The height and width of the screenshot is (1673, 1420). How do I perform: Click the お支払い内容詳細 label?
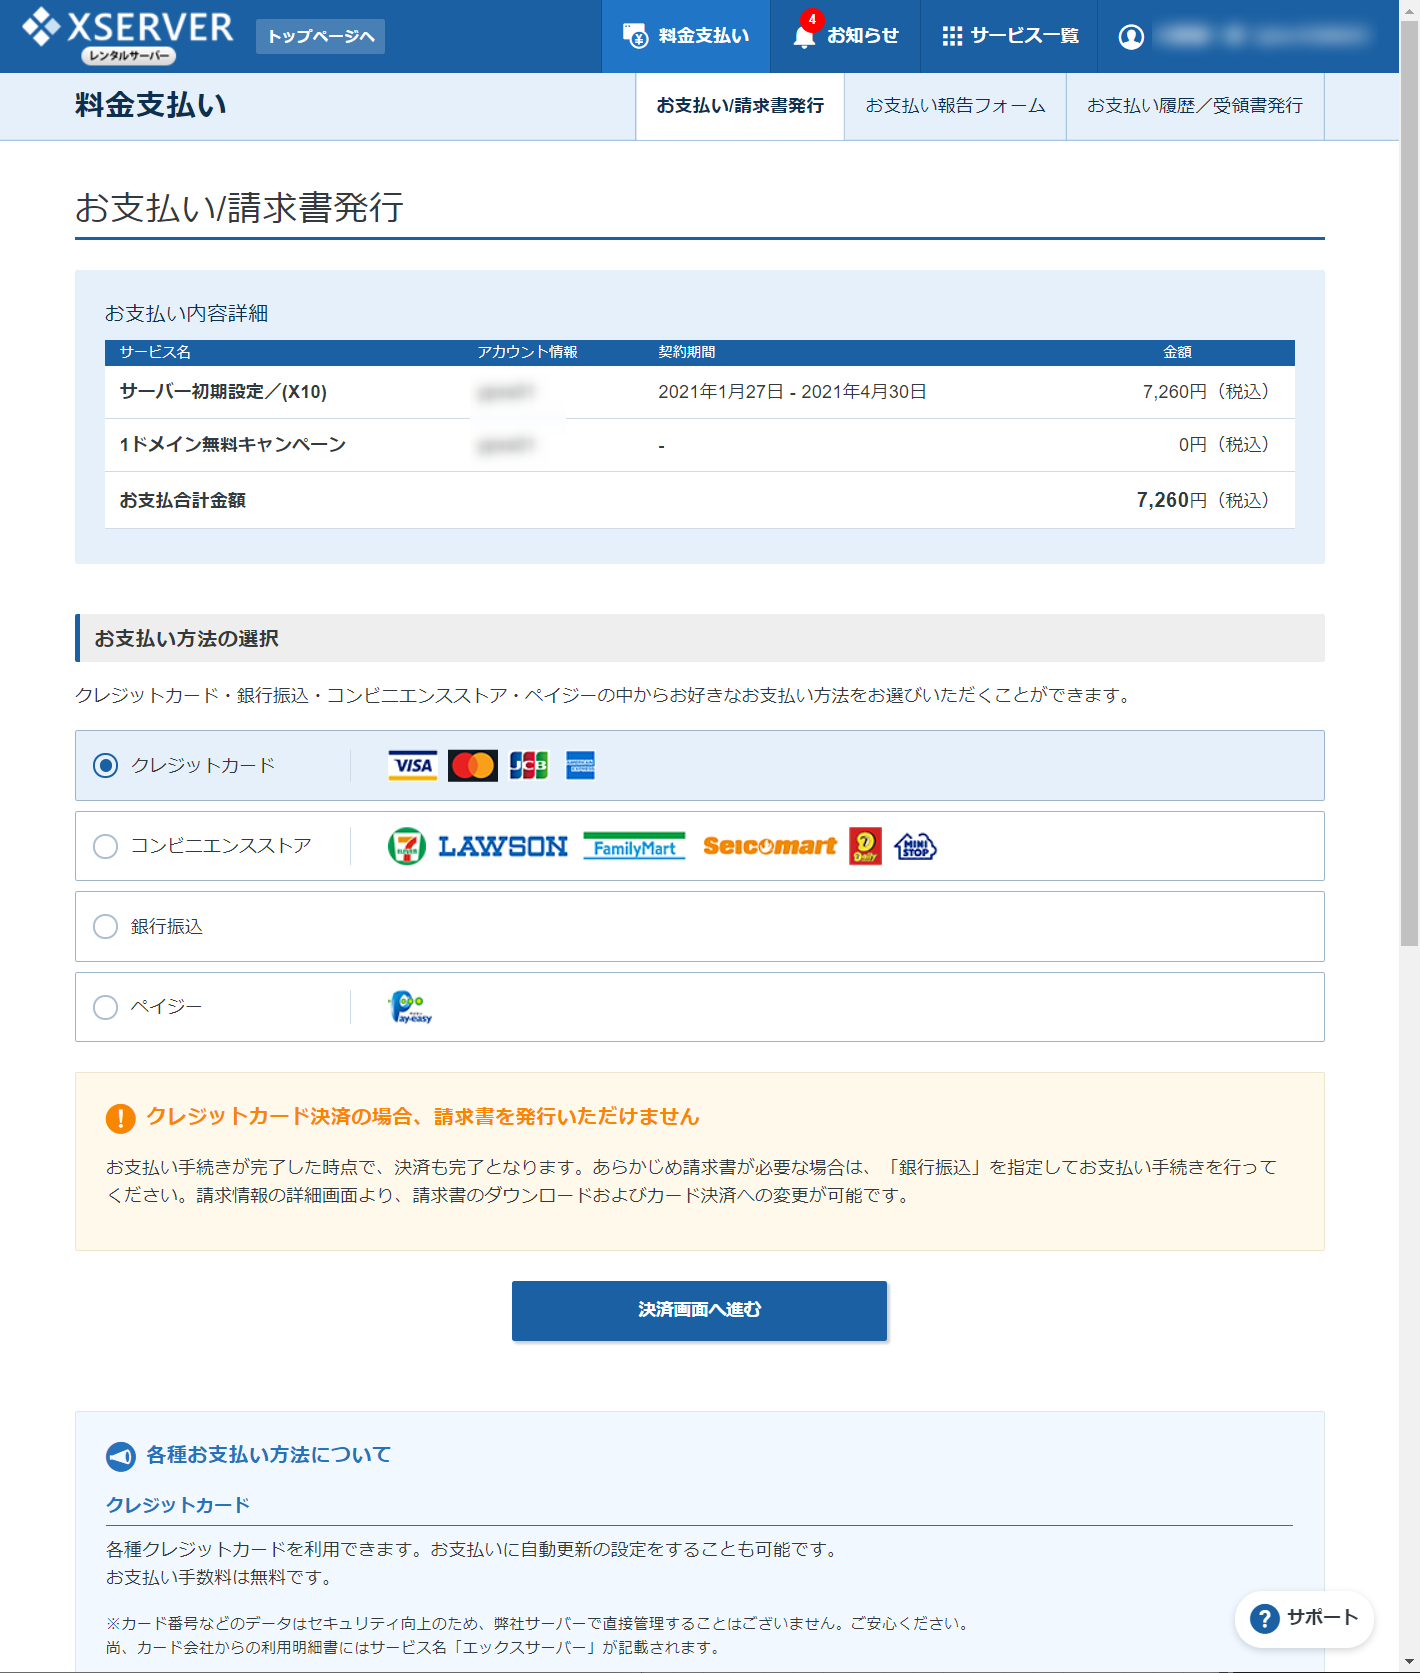(187, 314)
